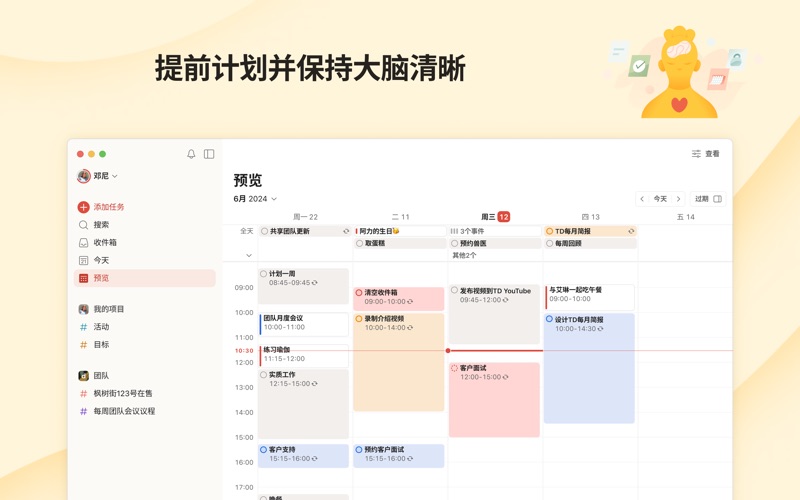The image size is (800, 500).
Task: Go to previous week arrow
Action: coord(642,199)
